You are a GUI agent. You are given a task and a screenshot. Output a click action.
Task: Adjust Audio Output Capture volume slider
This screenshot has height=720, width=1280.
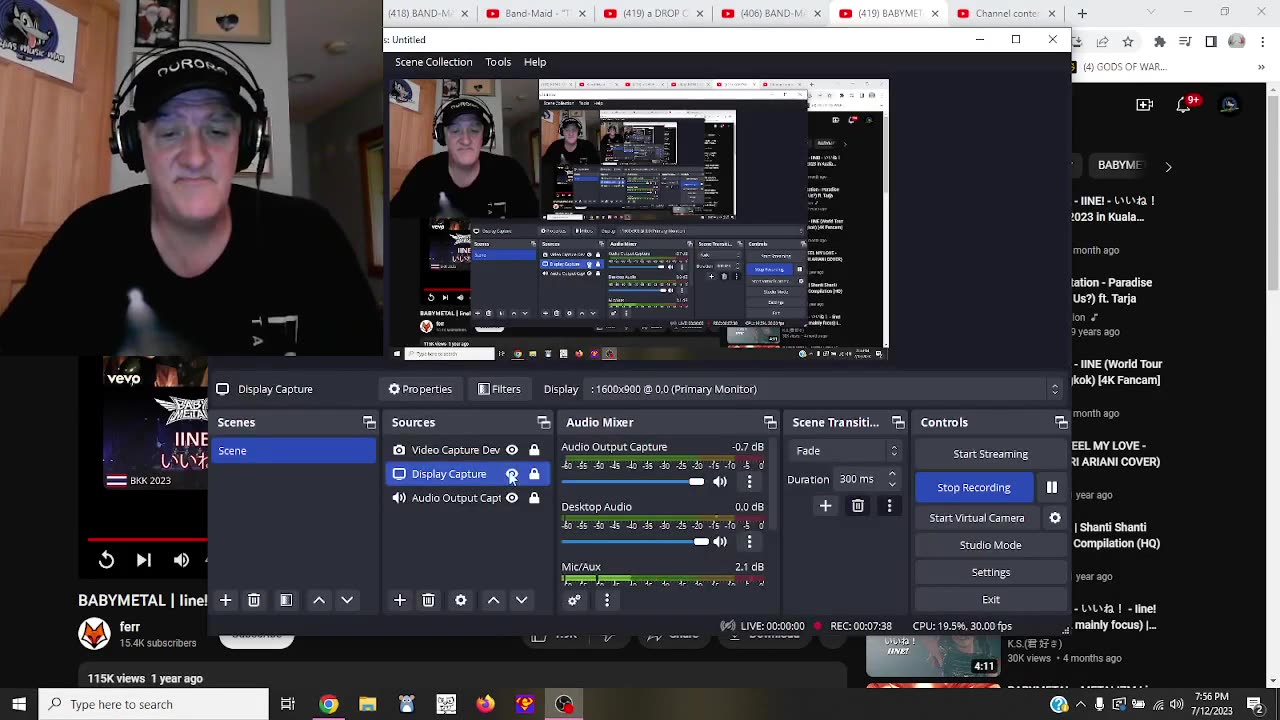pyautogui.click(x=633, y=482)
